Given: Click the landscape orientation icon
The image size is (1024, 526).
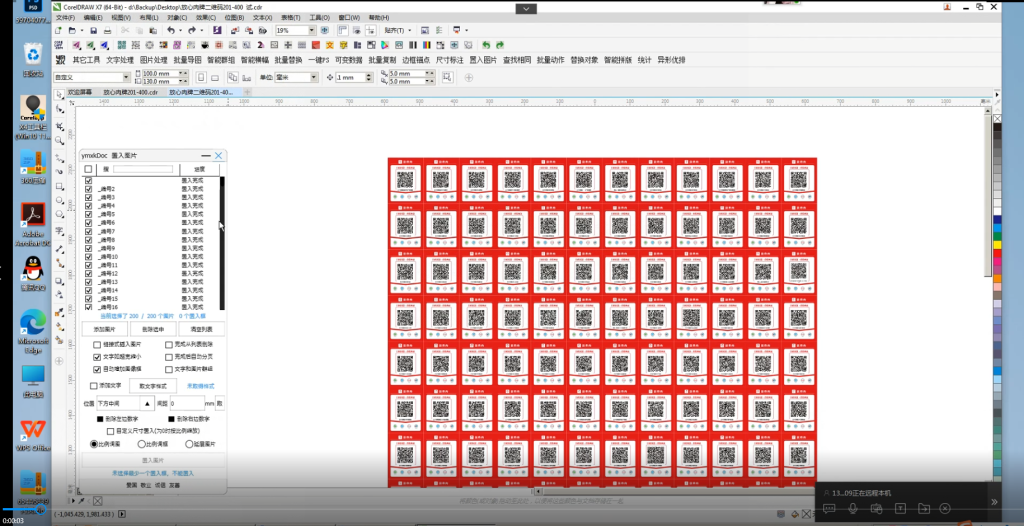Looking at the screenshot, I should tap(215, 77).
